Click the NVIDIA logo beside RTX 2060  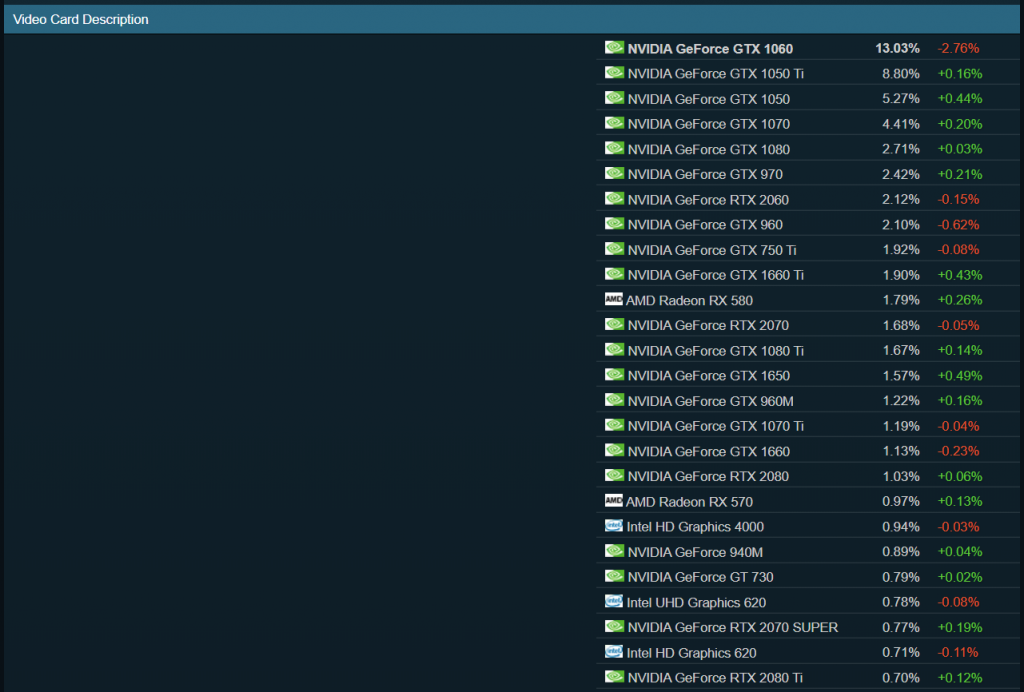[x=614, y=198]
